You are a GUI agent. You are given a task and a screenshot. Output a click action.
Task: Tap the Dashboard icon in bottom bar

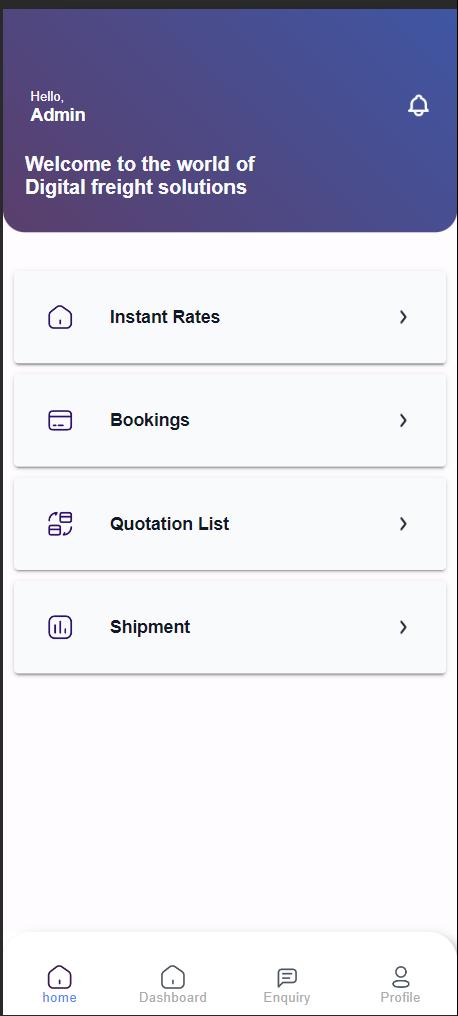173,976
